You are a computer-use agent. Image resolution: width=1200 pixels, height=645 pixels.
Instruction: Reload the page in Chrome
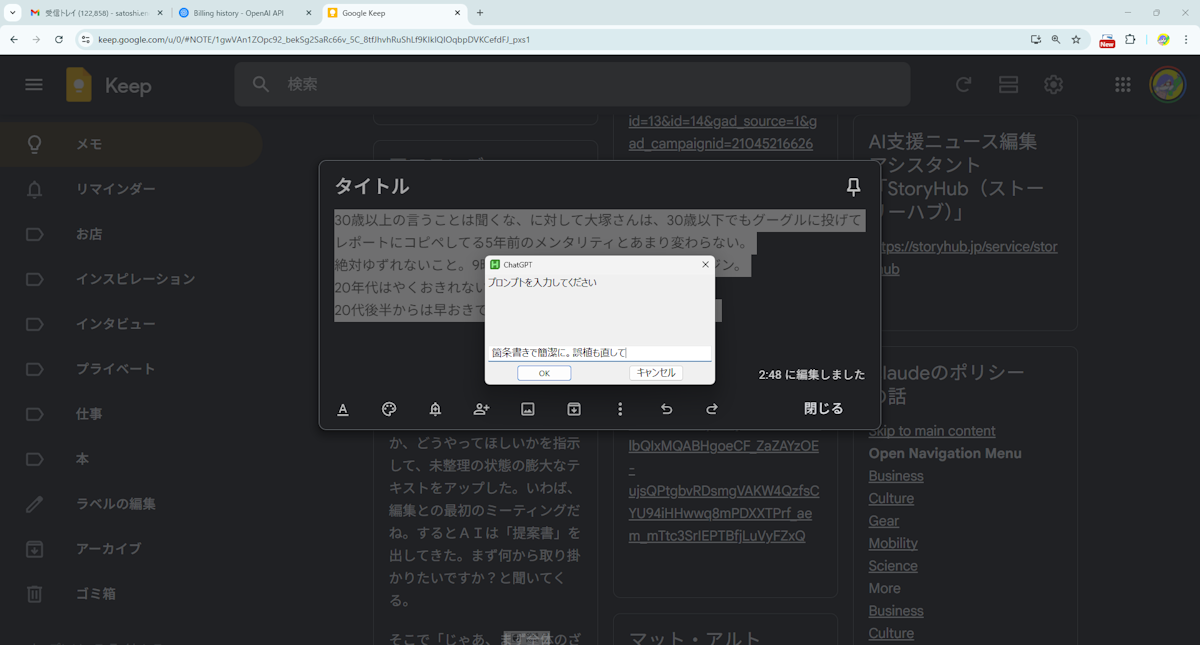click(59, 39)
